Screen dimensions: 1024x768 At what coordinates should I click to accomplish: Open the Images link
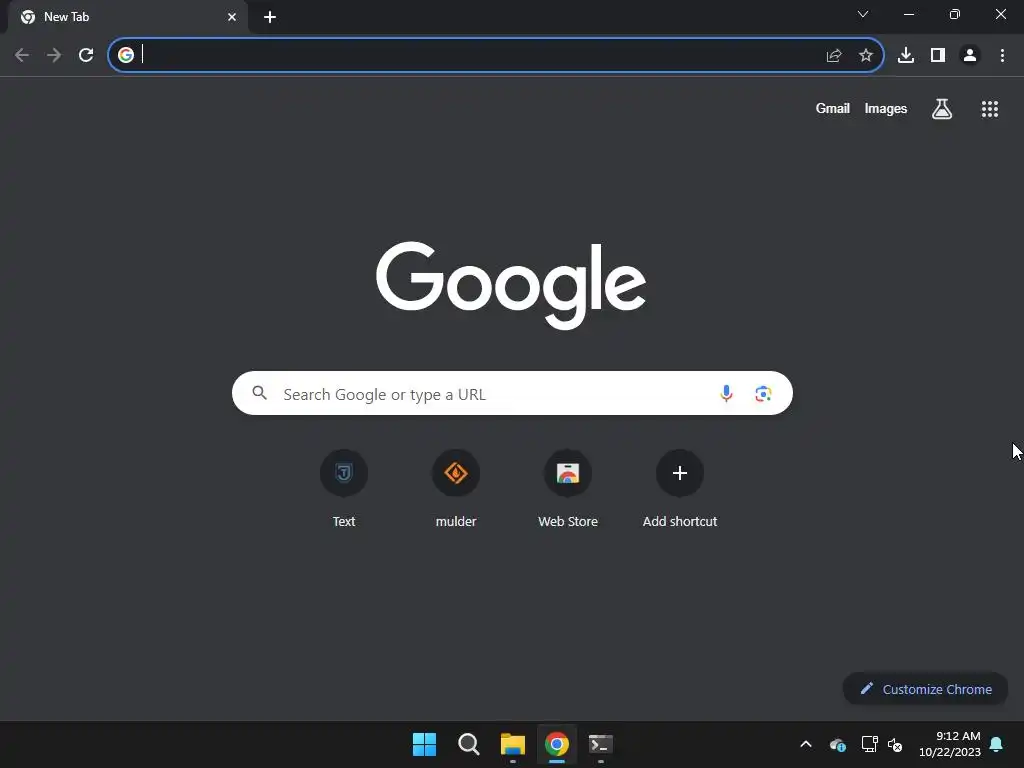[886, 108]
